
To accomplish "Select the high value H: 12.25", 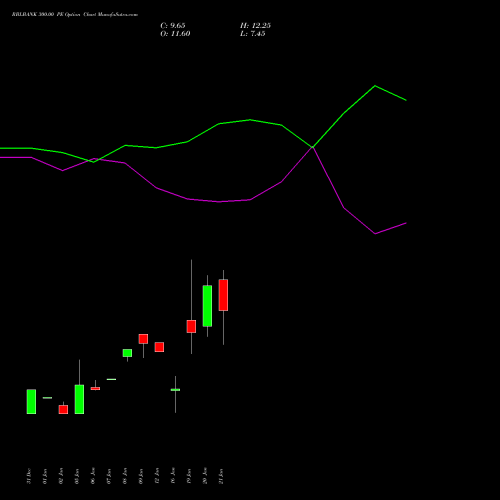I will point(255,26).
